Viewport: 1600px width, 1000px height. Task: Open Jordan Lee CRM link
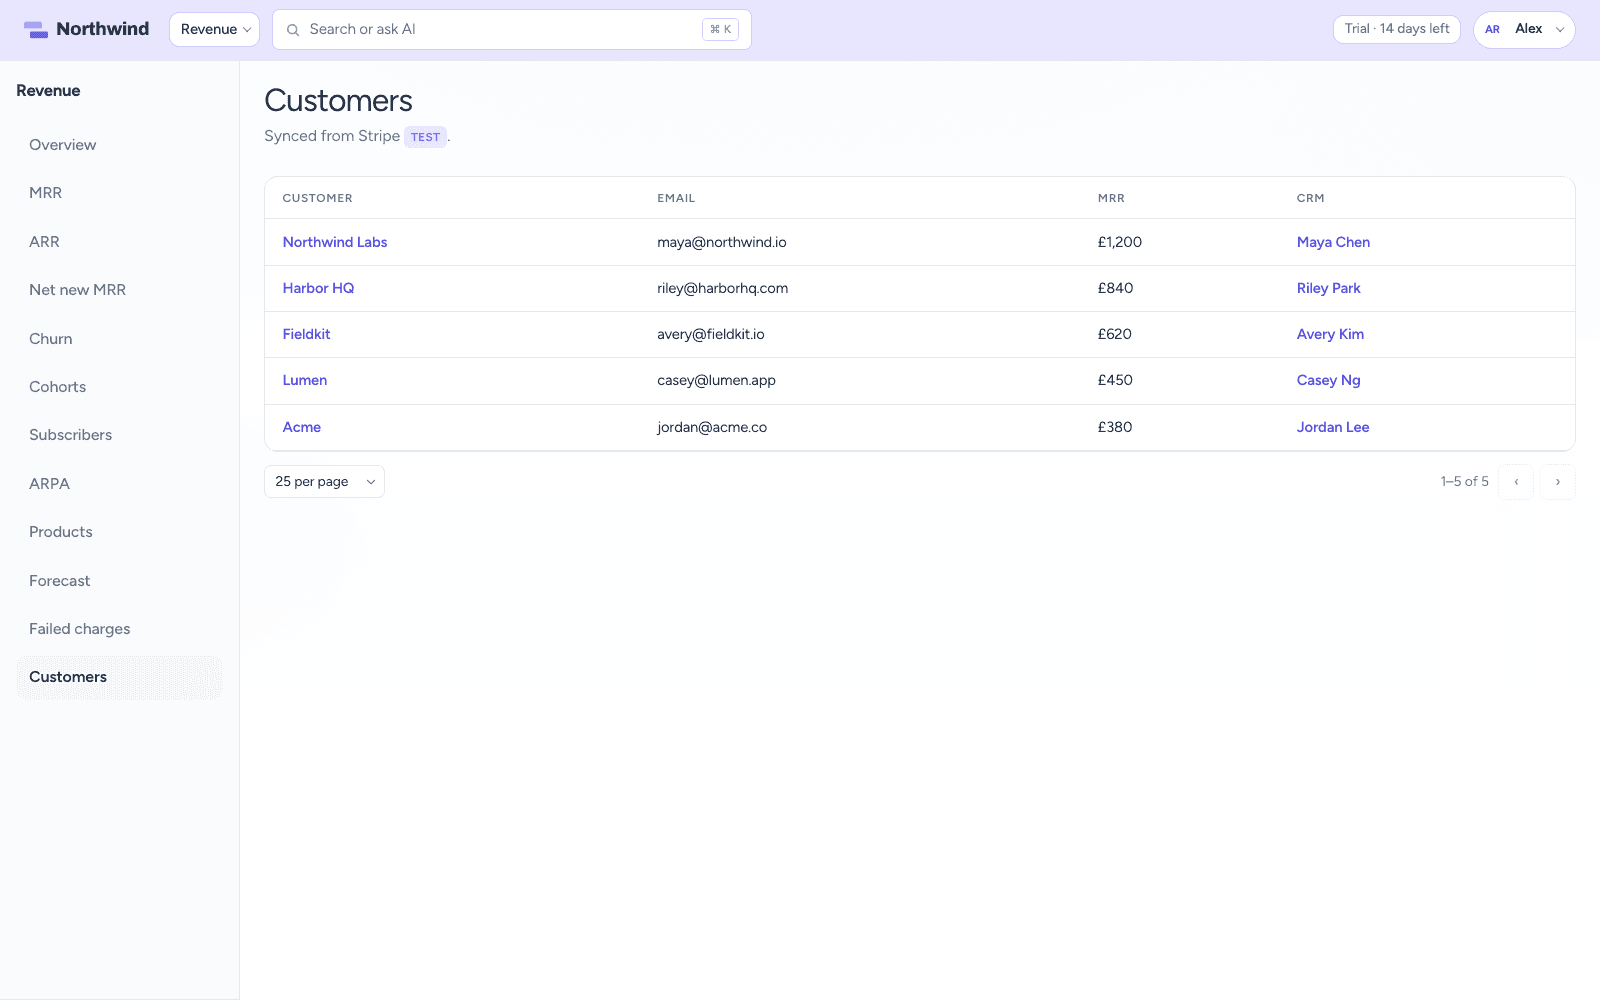1333,427
